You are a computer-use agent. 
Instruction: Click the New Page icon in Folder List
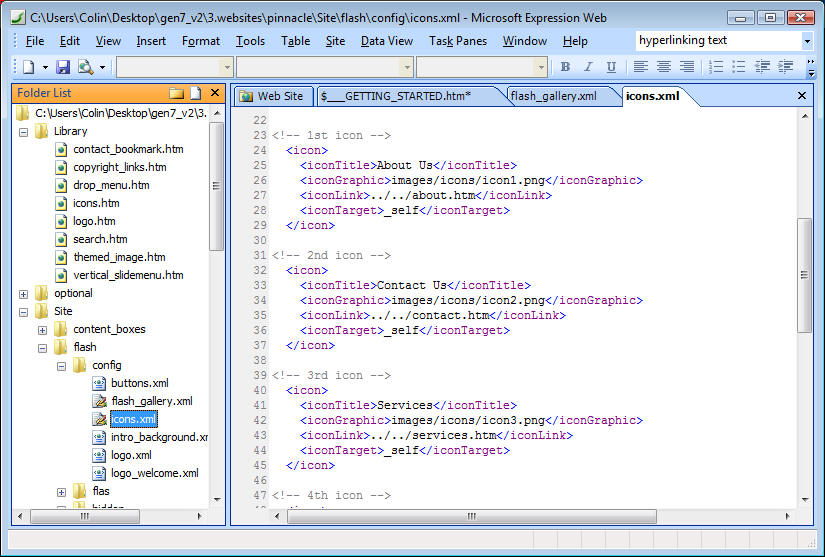coord(196,93)
